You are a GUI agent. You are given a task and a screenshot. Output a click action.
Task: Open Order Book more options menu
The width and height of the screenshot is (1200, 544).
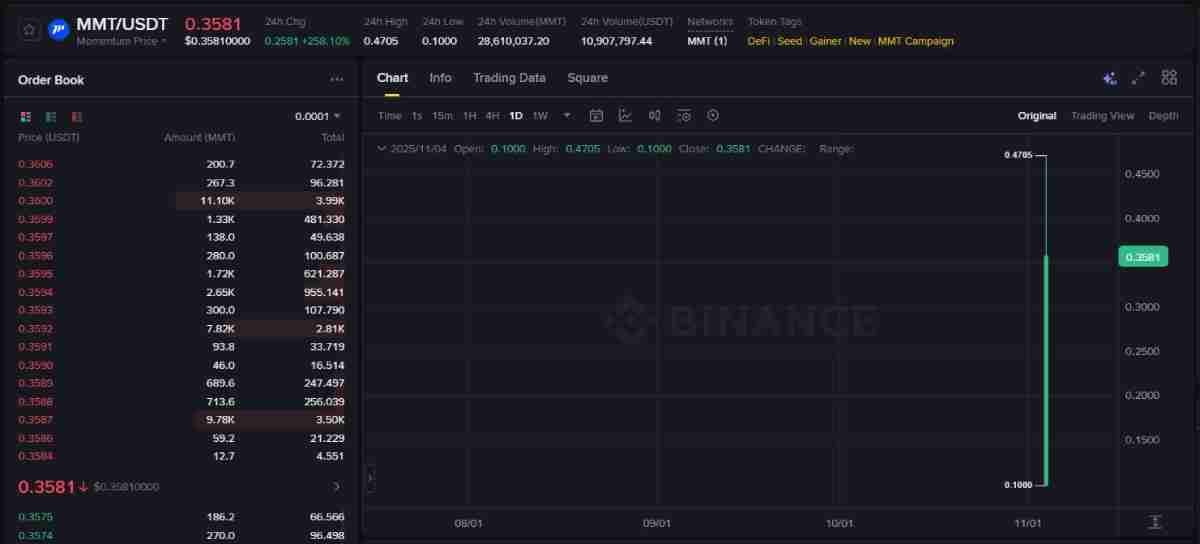[336, 80]
